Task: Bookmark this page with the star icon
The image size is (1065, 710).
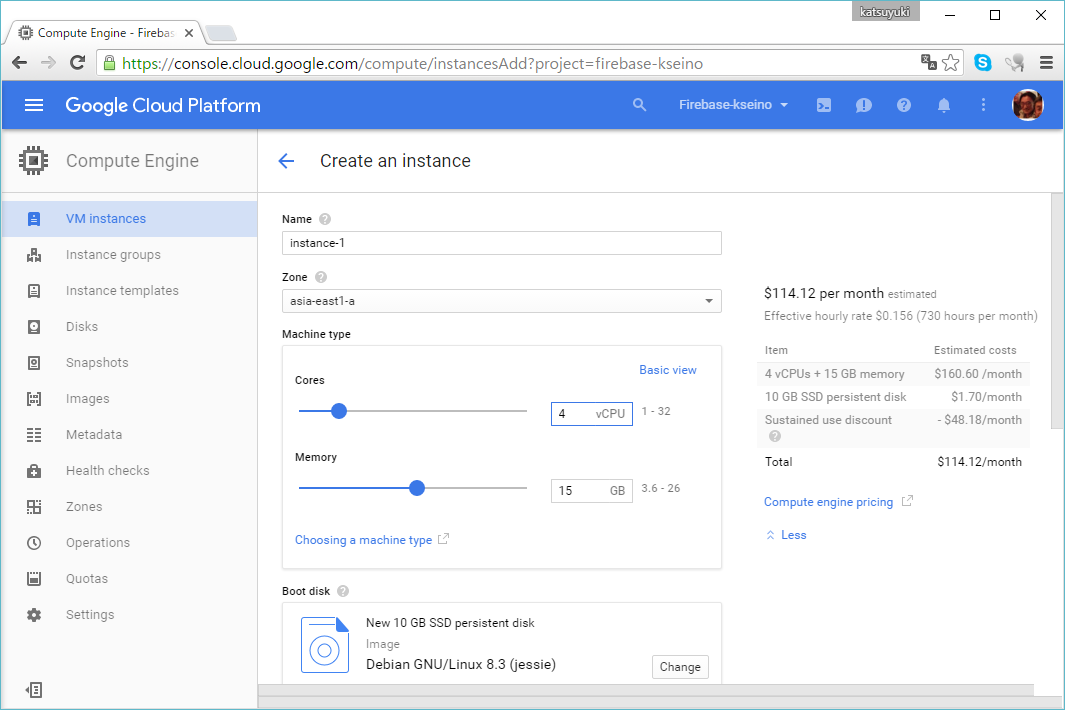Action: pyautogui.click(x=951, y=63)
